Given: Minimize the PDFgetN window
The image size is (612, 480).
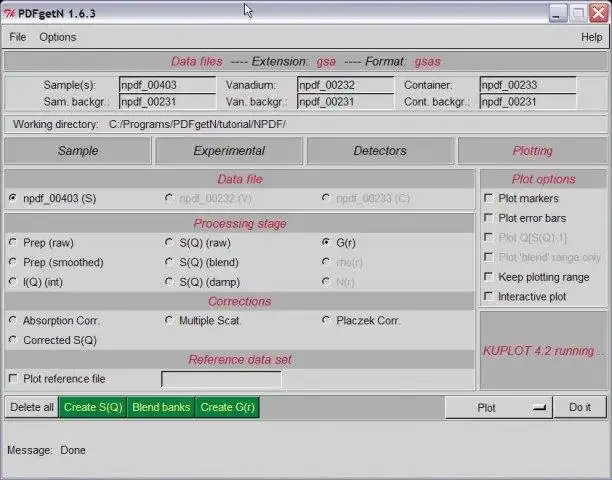Looking at the screenshot, I should 557,13.
